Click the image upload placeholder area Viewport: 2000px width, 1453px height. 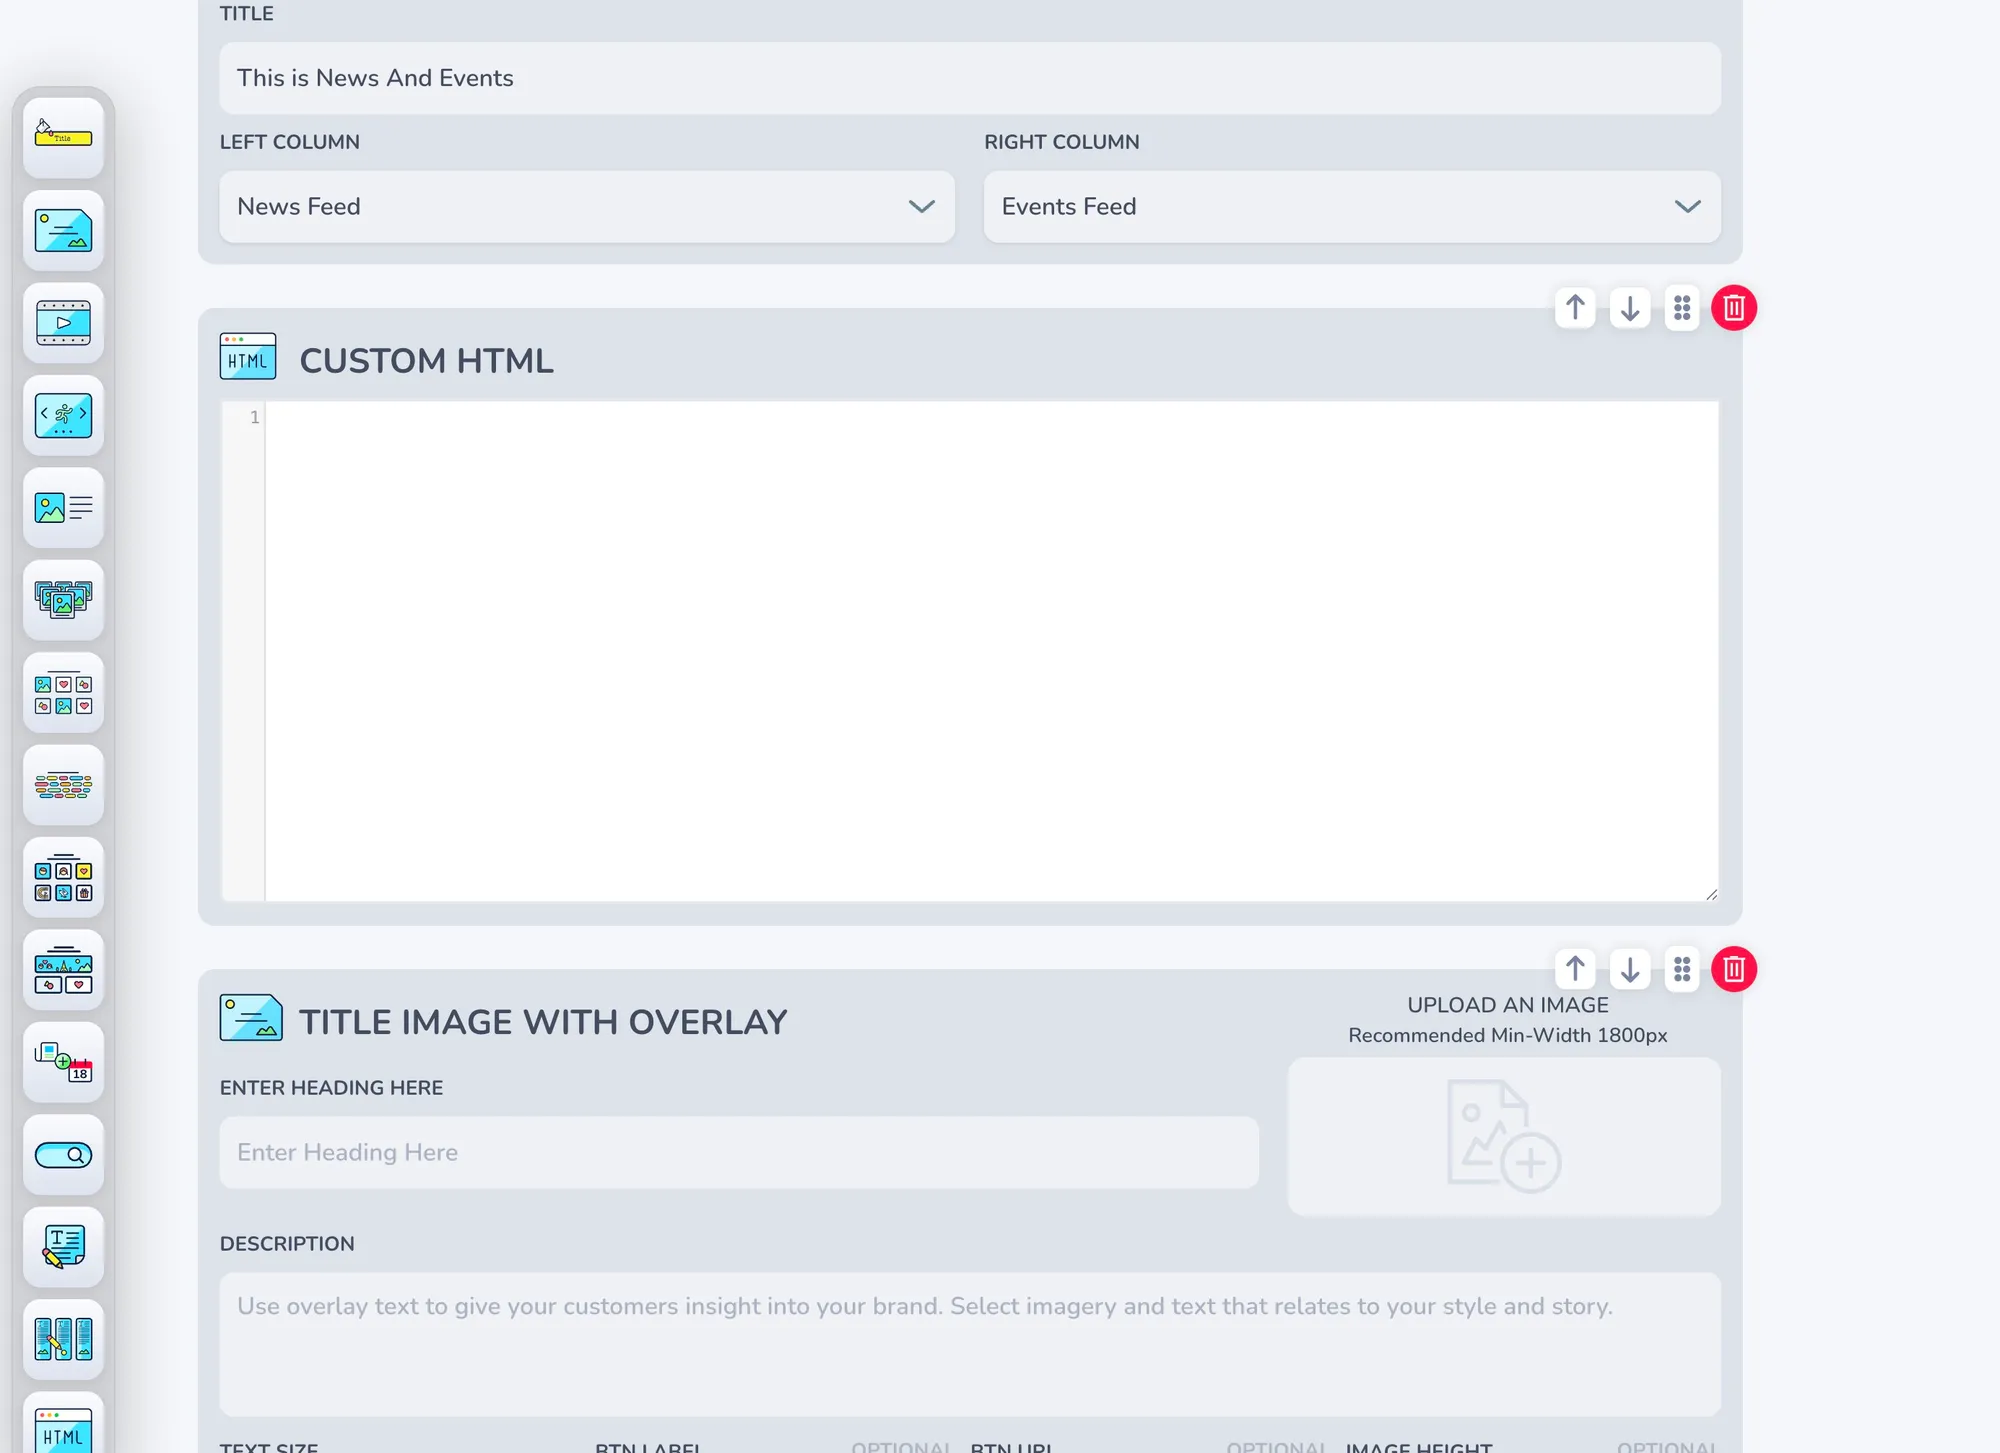(x=1503, y=1136)
